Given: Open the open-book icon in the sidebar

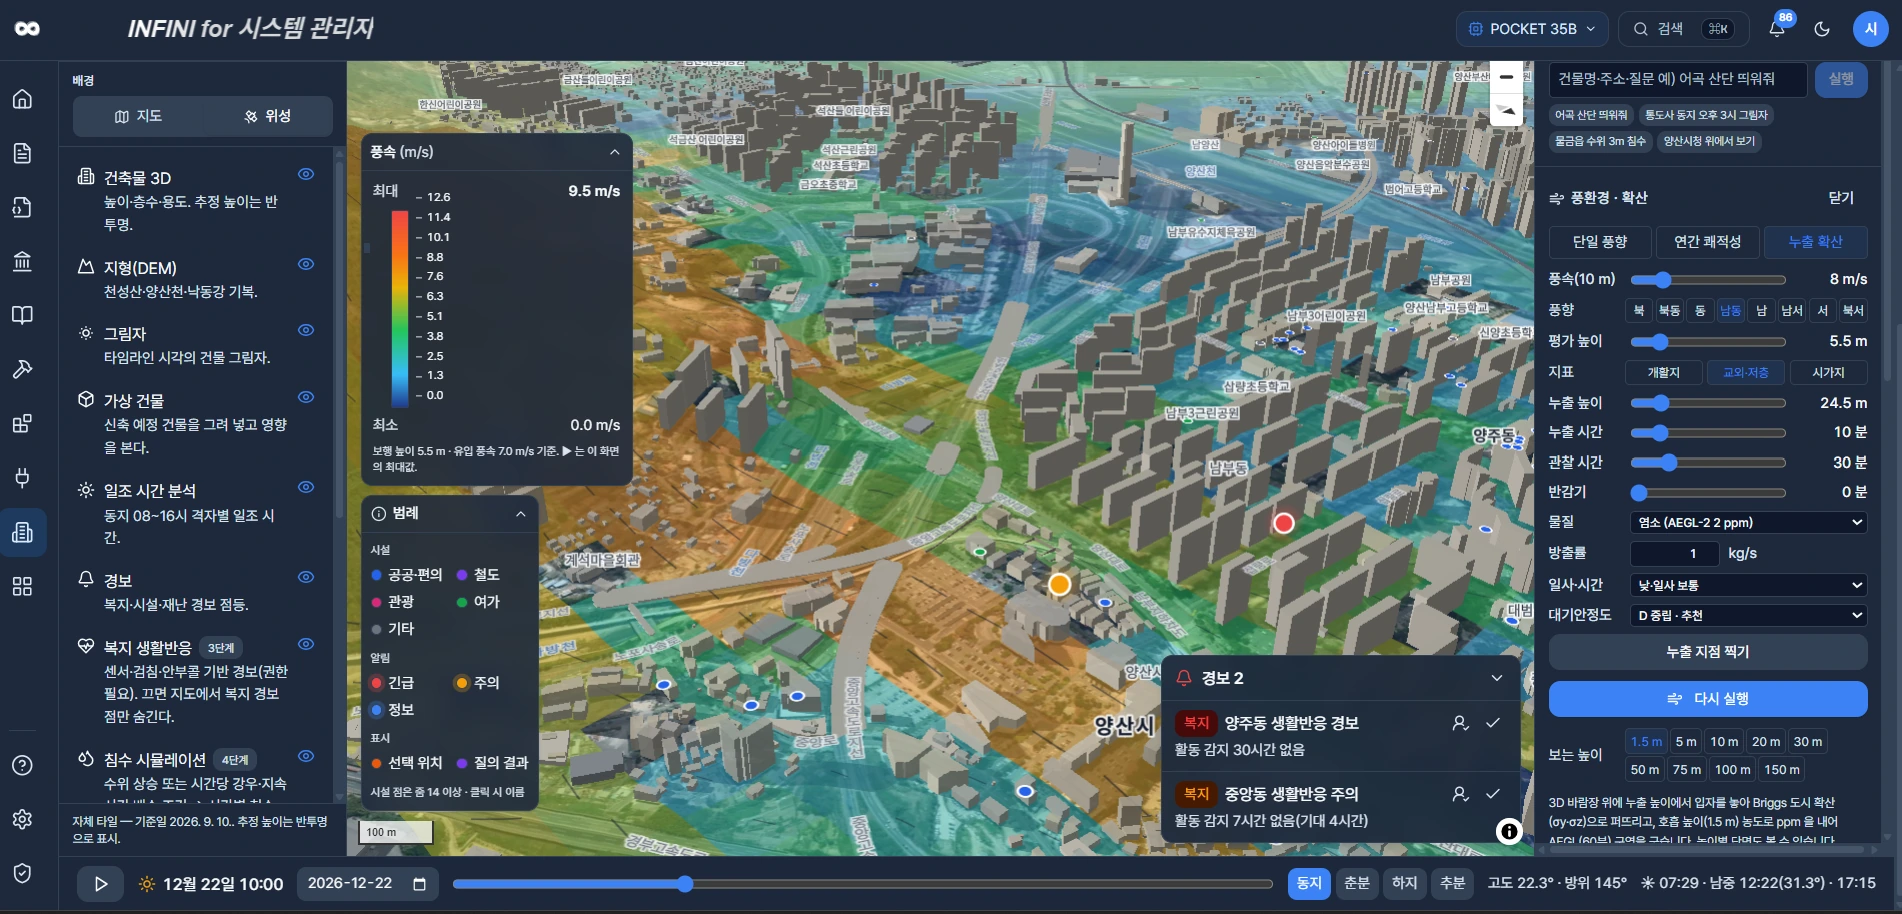Looking at the screenshot, I should 22,315.
